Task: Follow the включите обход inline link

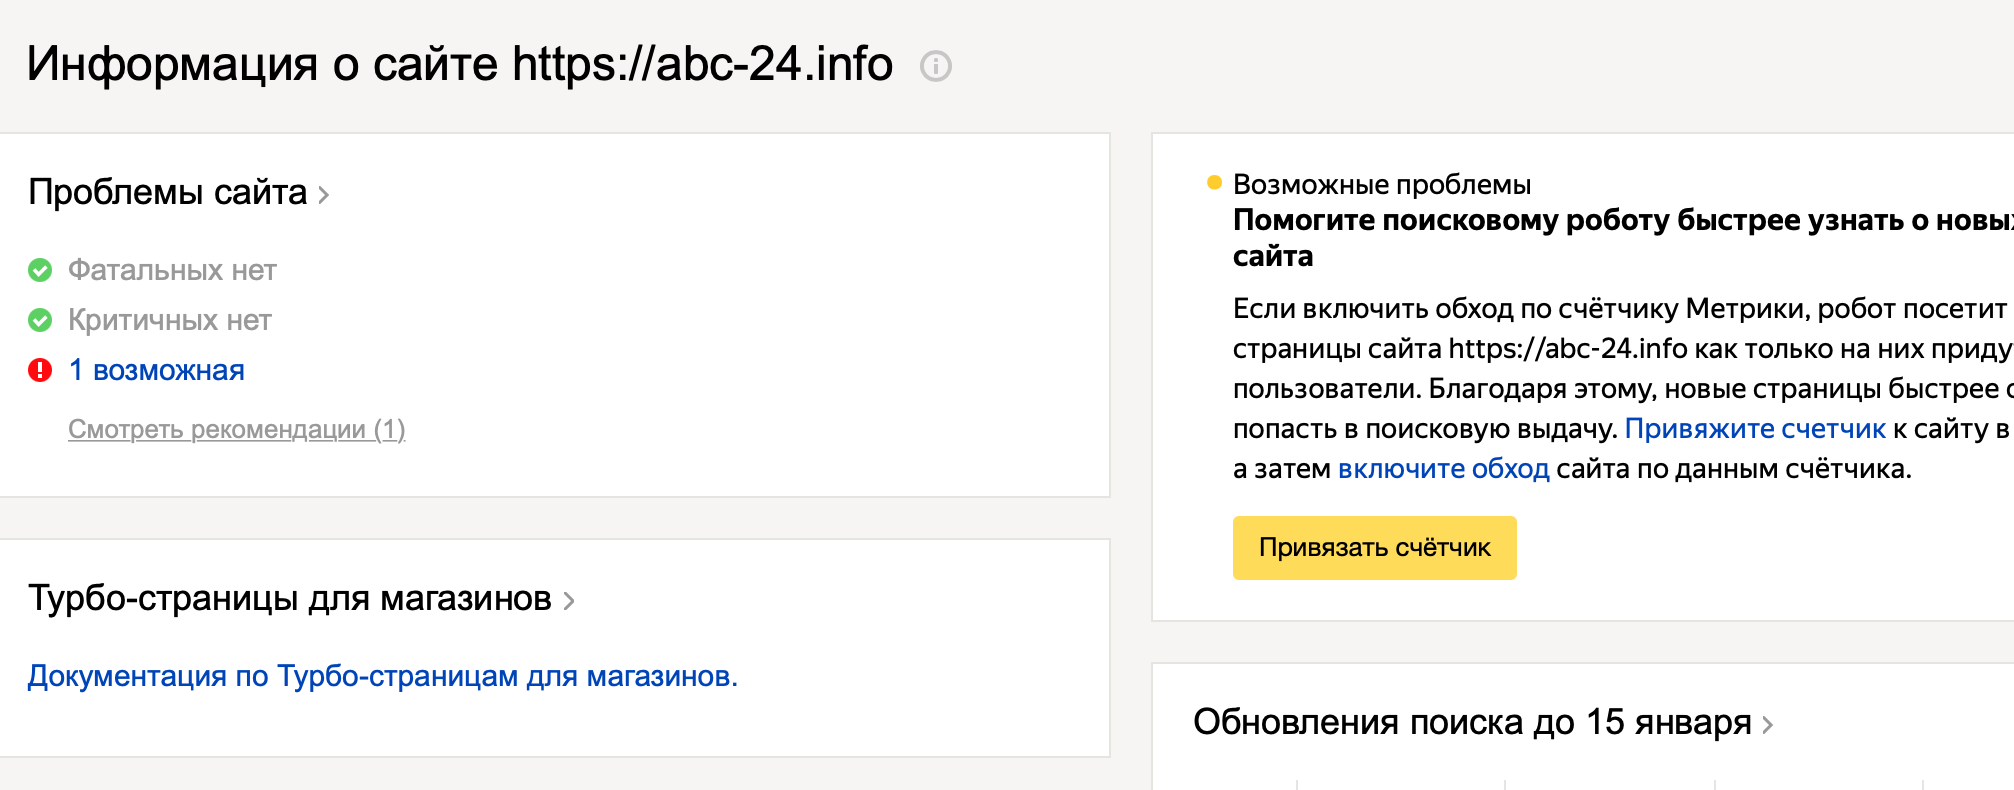Action: coord(1443,469)
